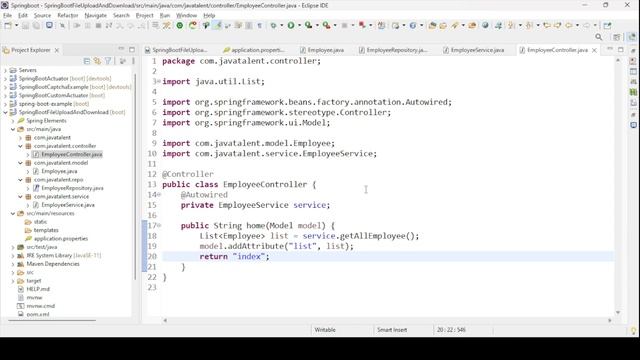Collapse the src/main/java folder
The width and height of the screenshot is (640, 360).
pyautogui.click(x=13, y=129)
